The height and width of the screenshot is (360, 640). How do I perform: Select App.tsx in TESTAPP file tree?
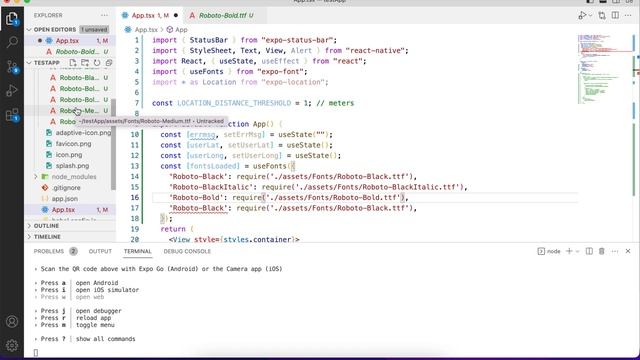coord(70,210)
